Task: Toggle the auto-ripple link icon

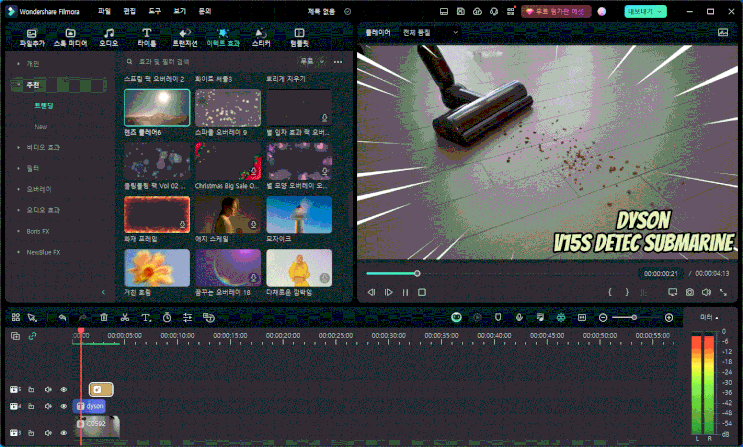Action: [x=32, y=336]
